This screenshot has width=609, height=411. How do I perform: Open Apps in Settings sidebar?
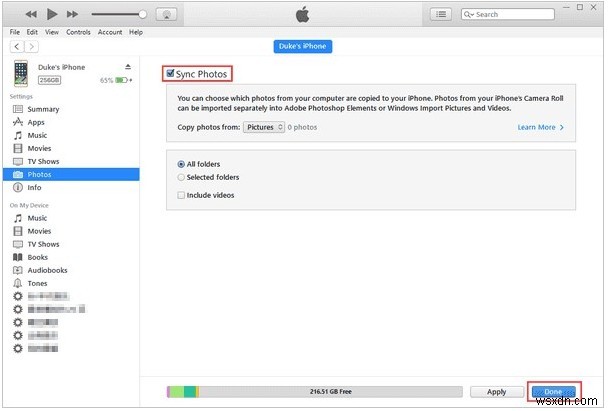pos(71,122)
